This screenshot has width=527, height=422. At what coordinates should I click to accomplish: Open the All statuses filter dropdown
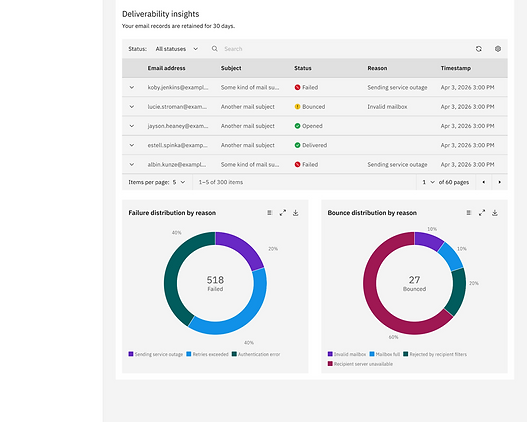177,49
